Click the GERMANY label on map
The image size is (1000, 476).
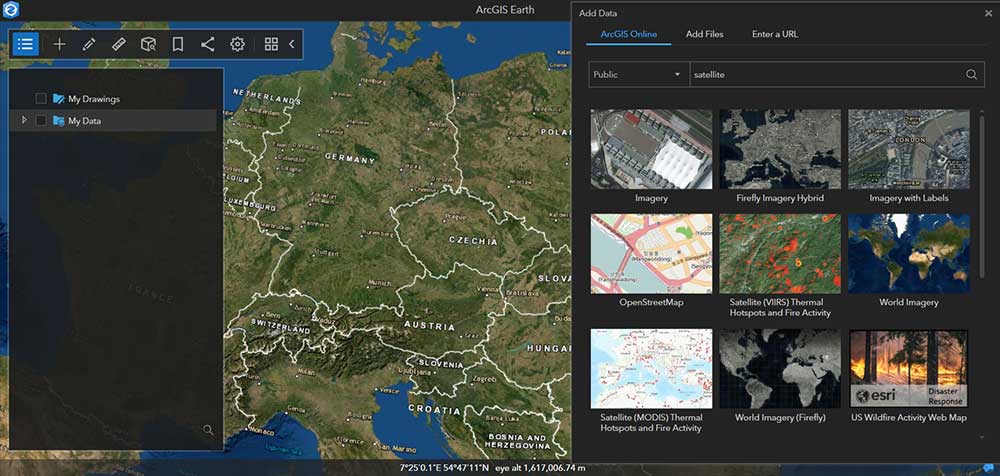tap(349, 158)
